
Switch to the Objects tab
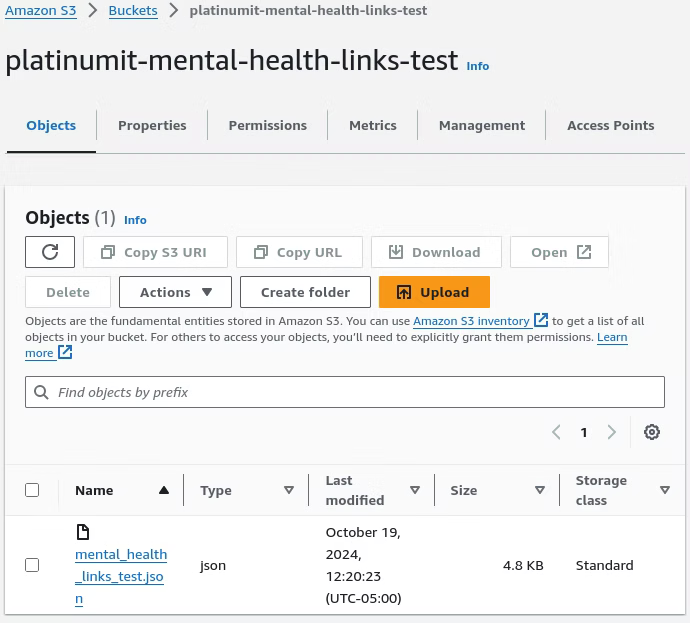pos(51,125)
